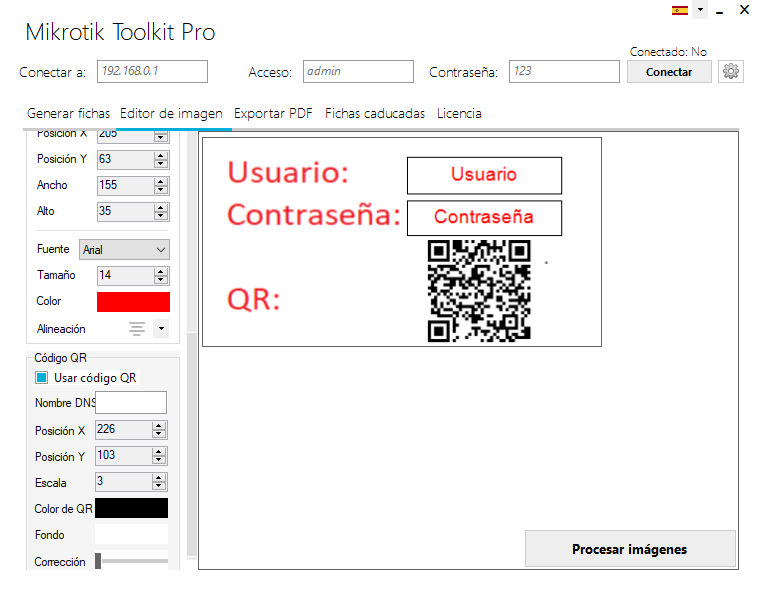The height and width of the screenshot is (593, 762).
Task: Decrease the Escala value
Action: 159,486
